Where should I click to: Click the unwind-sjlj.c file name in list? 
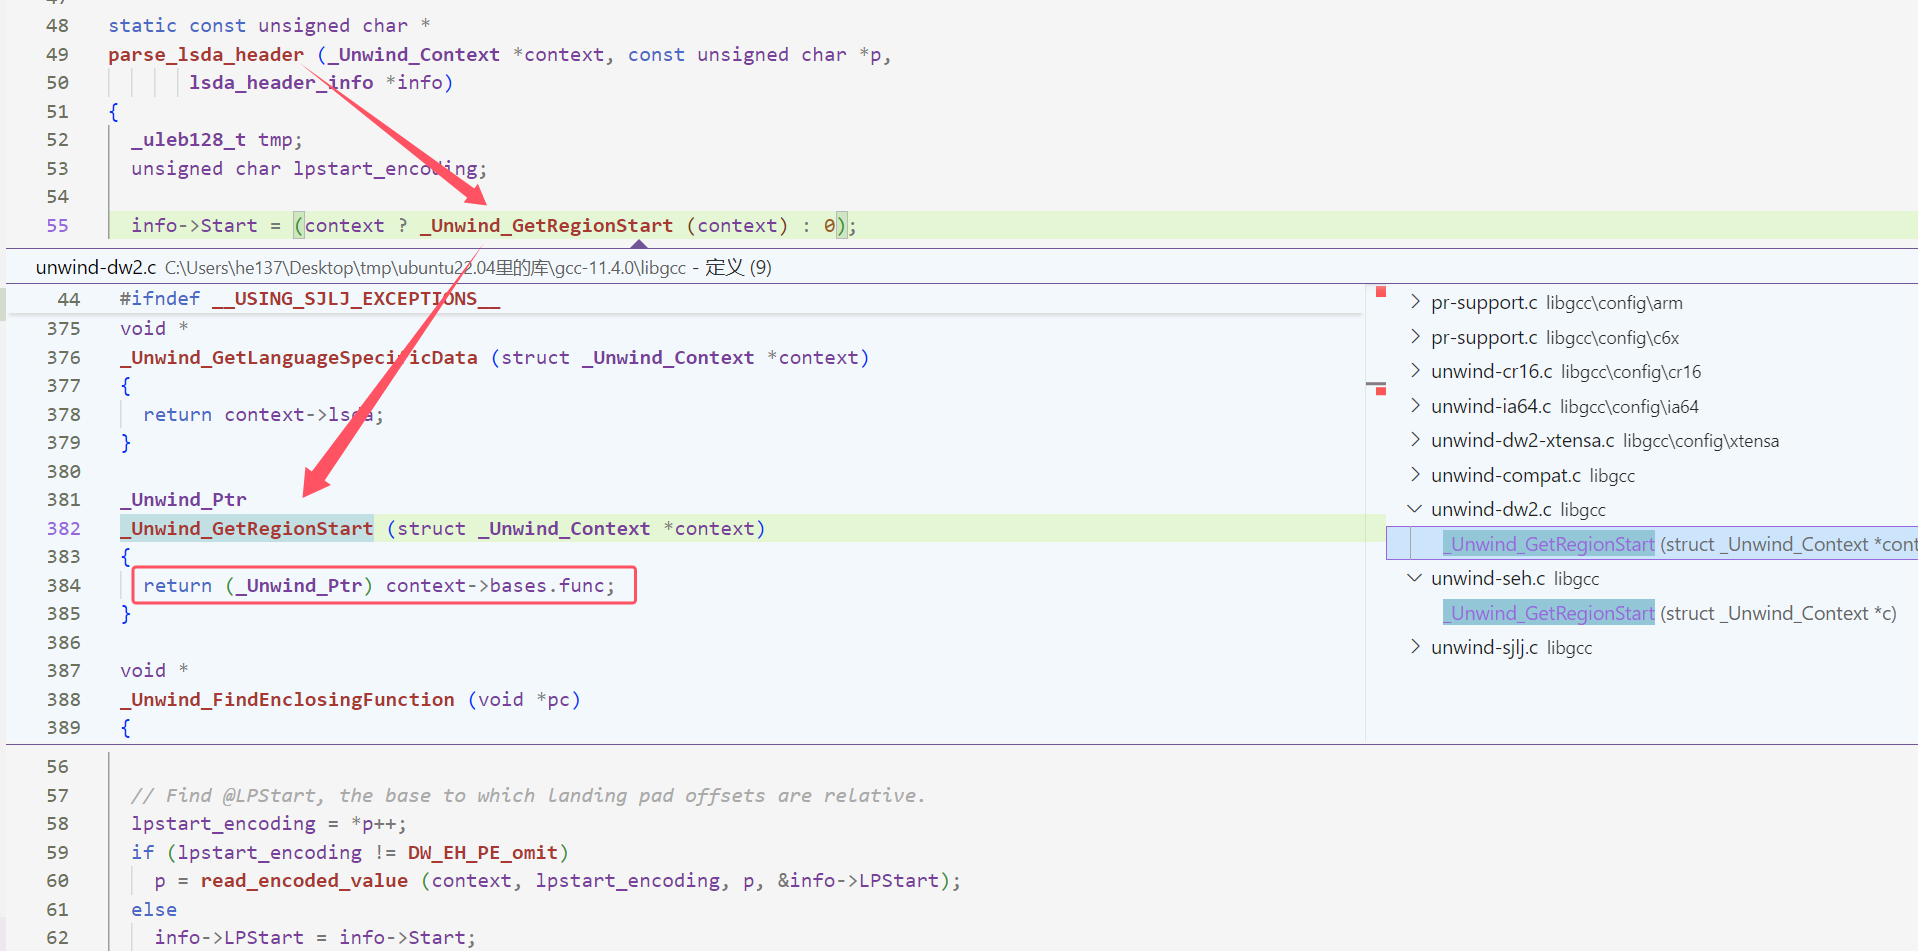coord(1485,648)
